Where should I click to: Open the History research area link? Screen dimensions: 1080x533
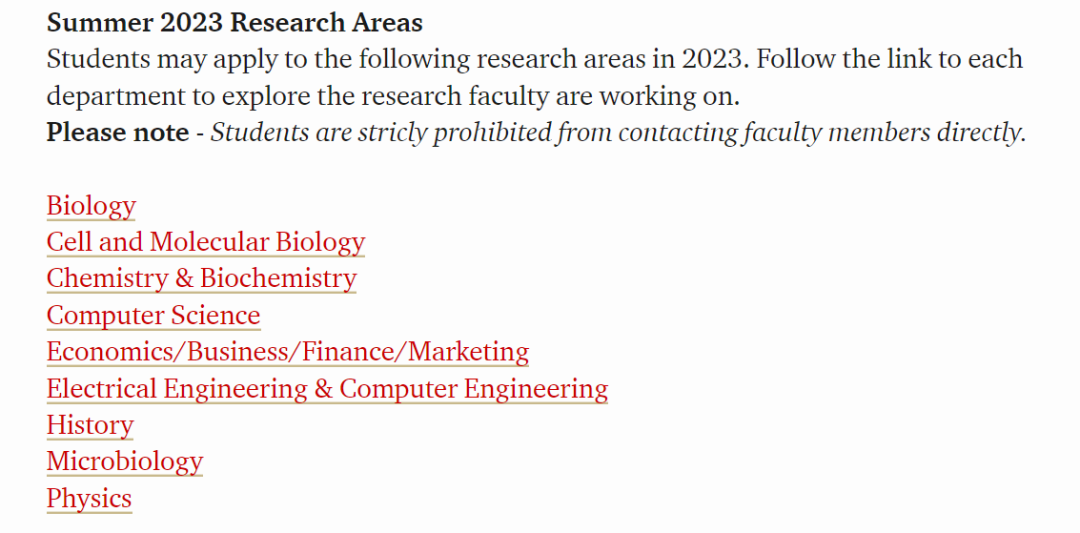point(90,426)
